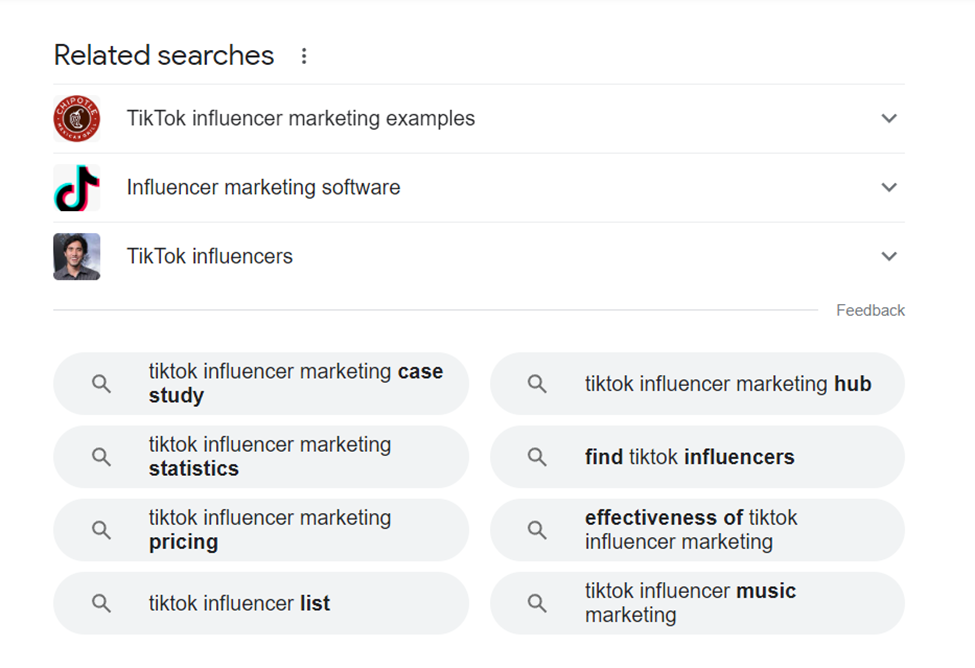
Task: Click the three-dot options icon beside Related searches
Action: 304,57
